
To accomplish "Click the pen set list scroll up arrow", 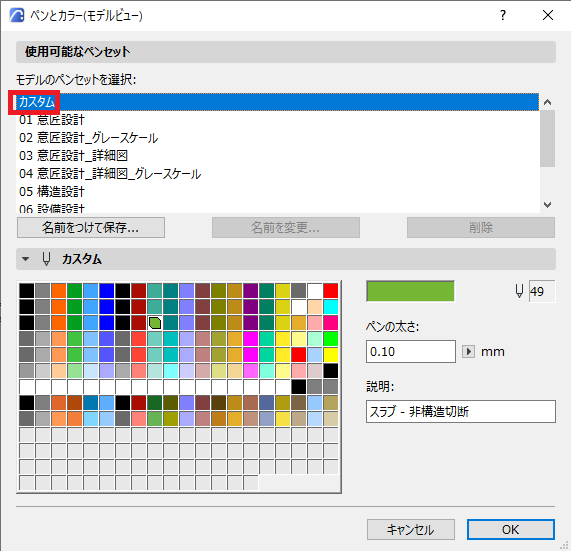I will 547,102.
